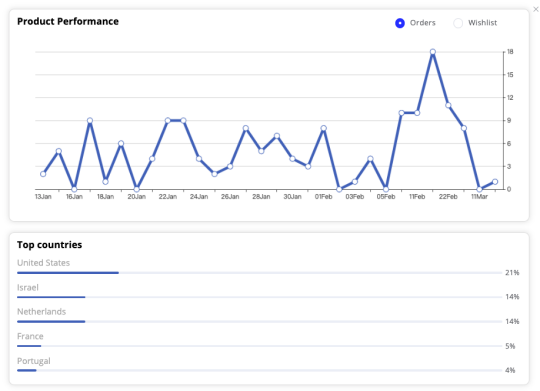Click the 11Mar zero-value data point

[479, 189]
